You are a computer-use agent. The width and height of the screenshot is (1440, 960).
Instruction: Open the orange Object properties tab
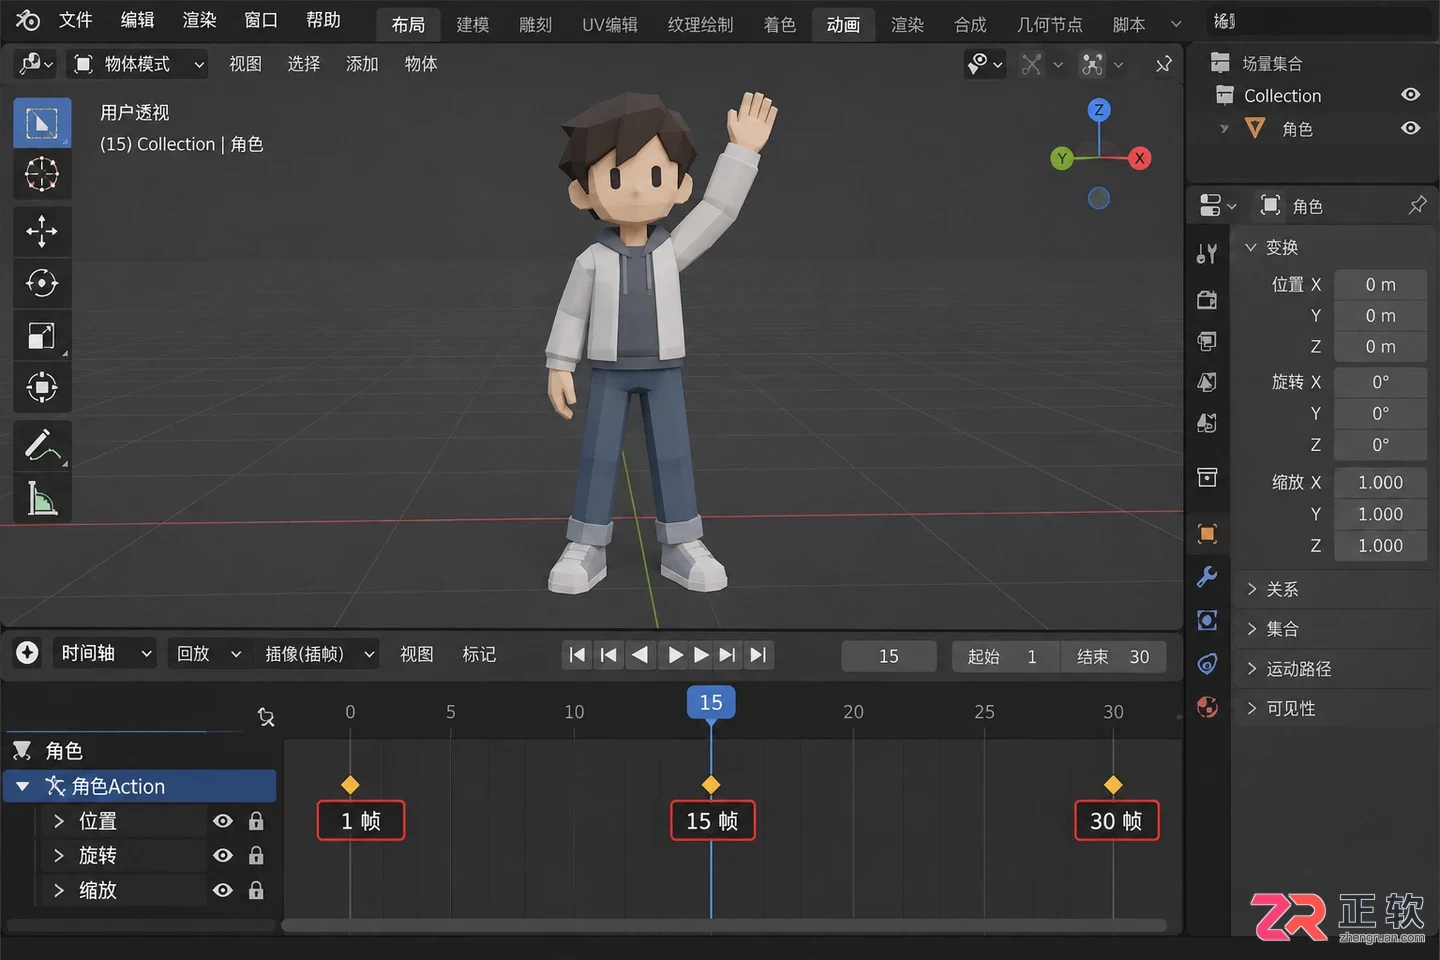click(1207, 534)
